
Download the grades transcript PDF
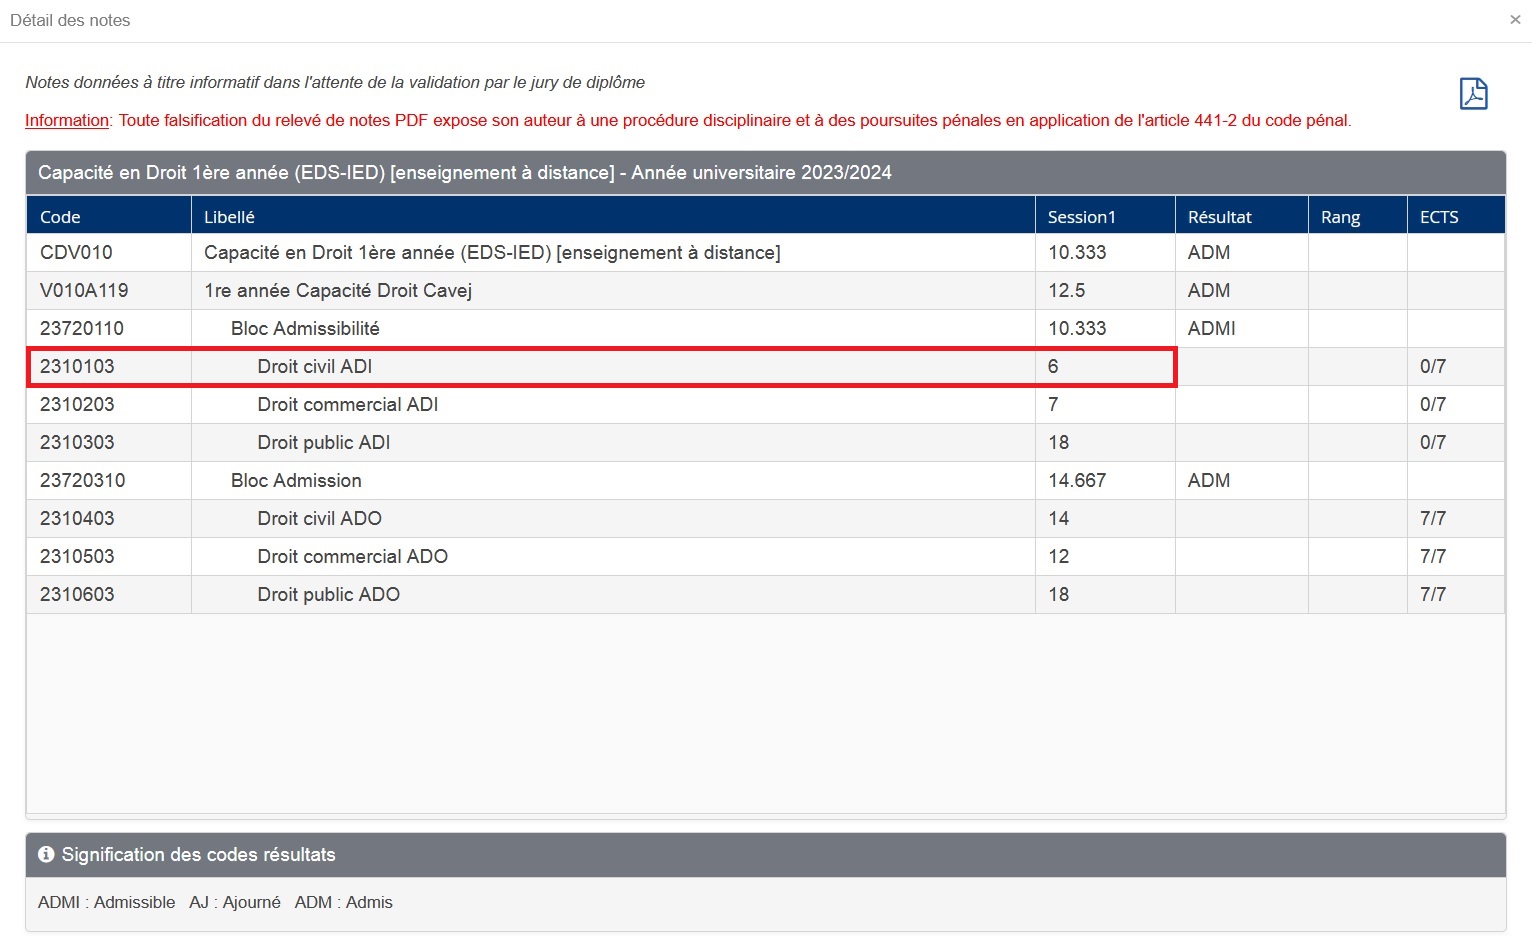(x=1473, y=93)
